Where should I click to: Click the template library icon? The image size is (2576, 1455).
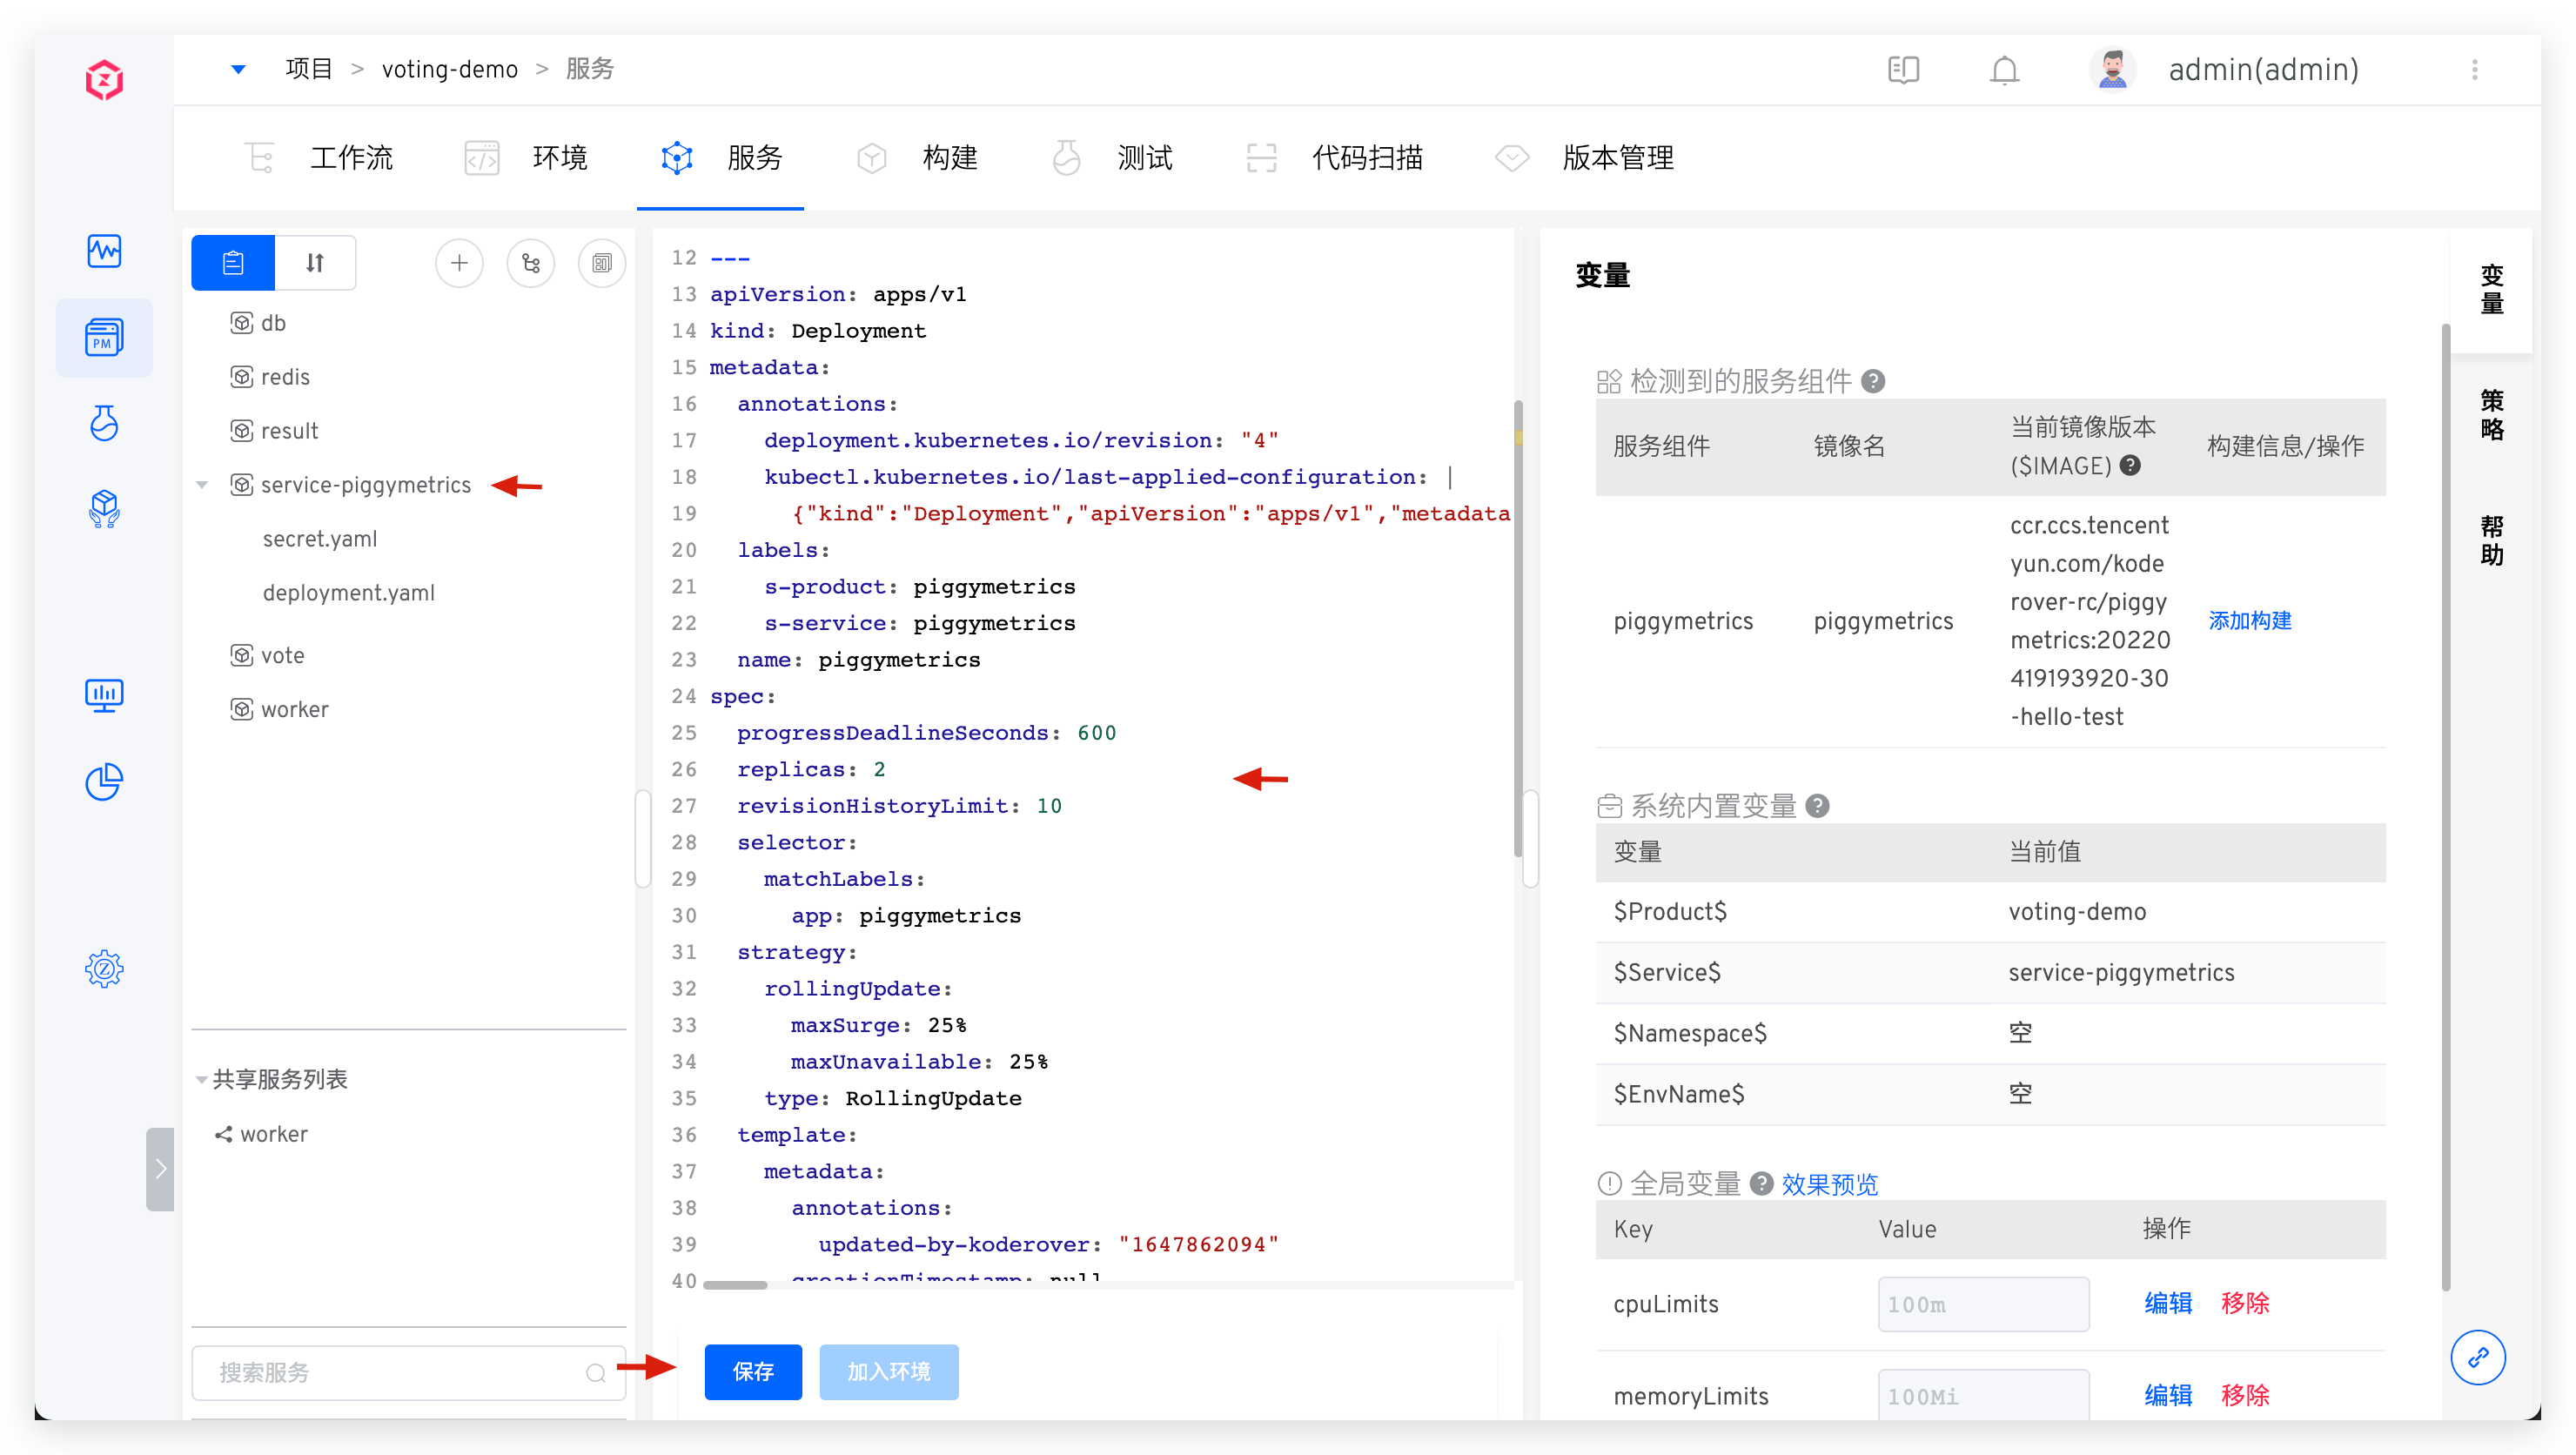pos(602,263)
